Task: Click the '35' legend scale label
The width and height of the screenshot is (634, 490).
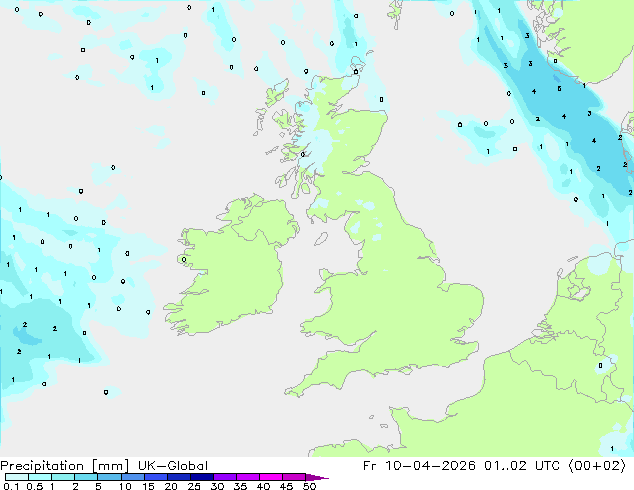Action: [240, 486]
